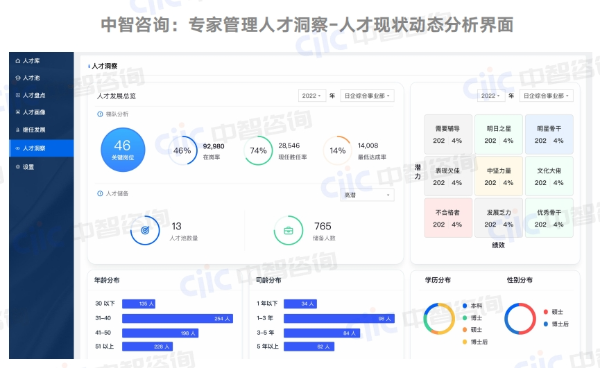Click the target icon for 人才池数量
The width and height of the screenshot is (600, 368).
pos(145,230)
